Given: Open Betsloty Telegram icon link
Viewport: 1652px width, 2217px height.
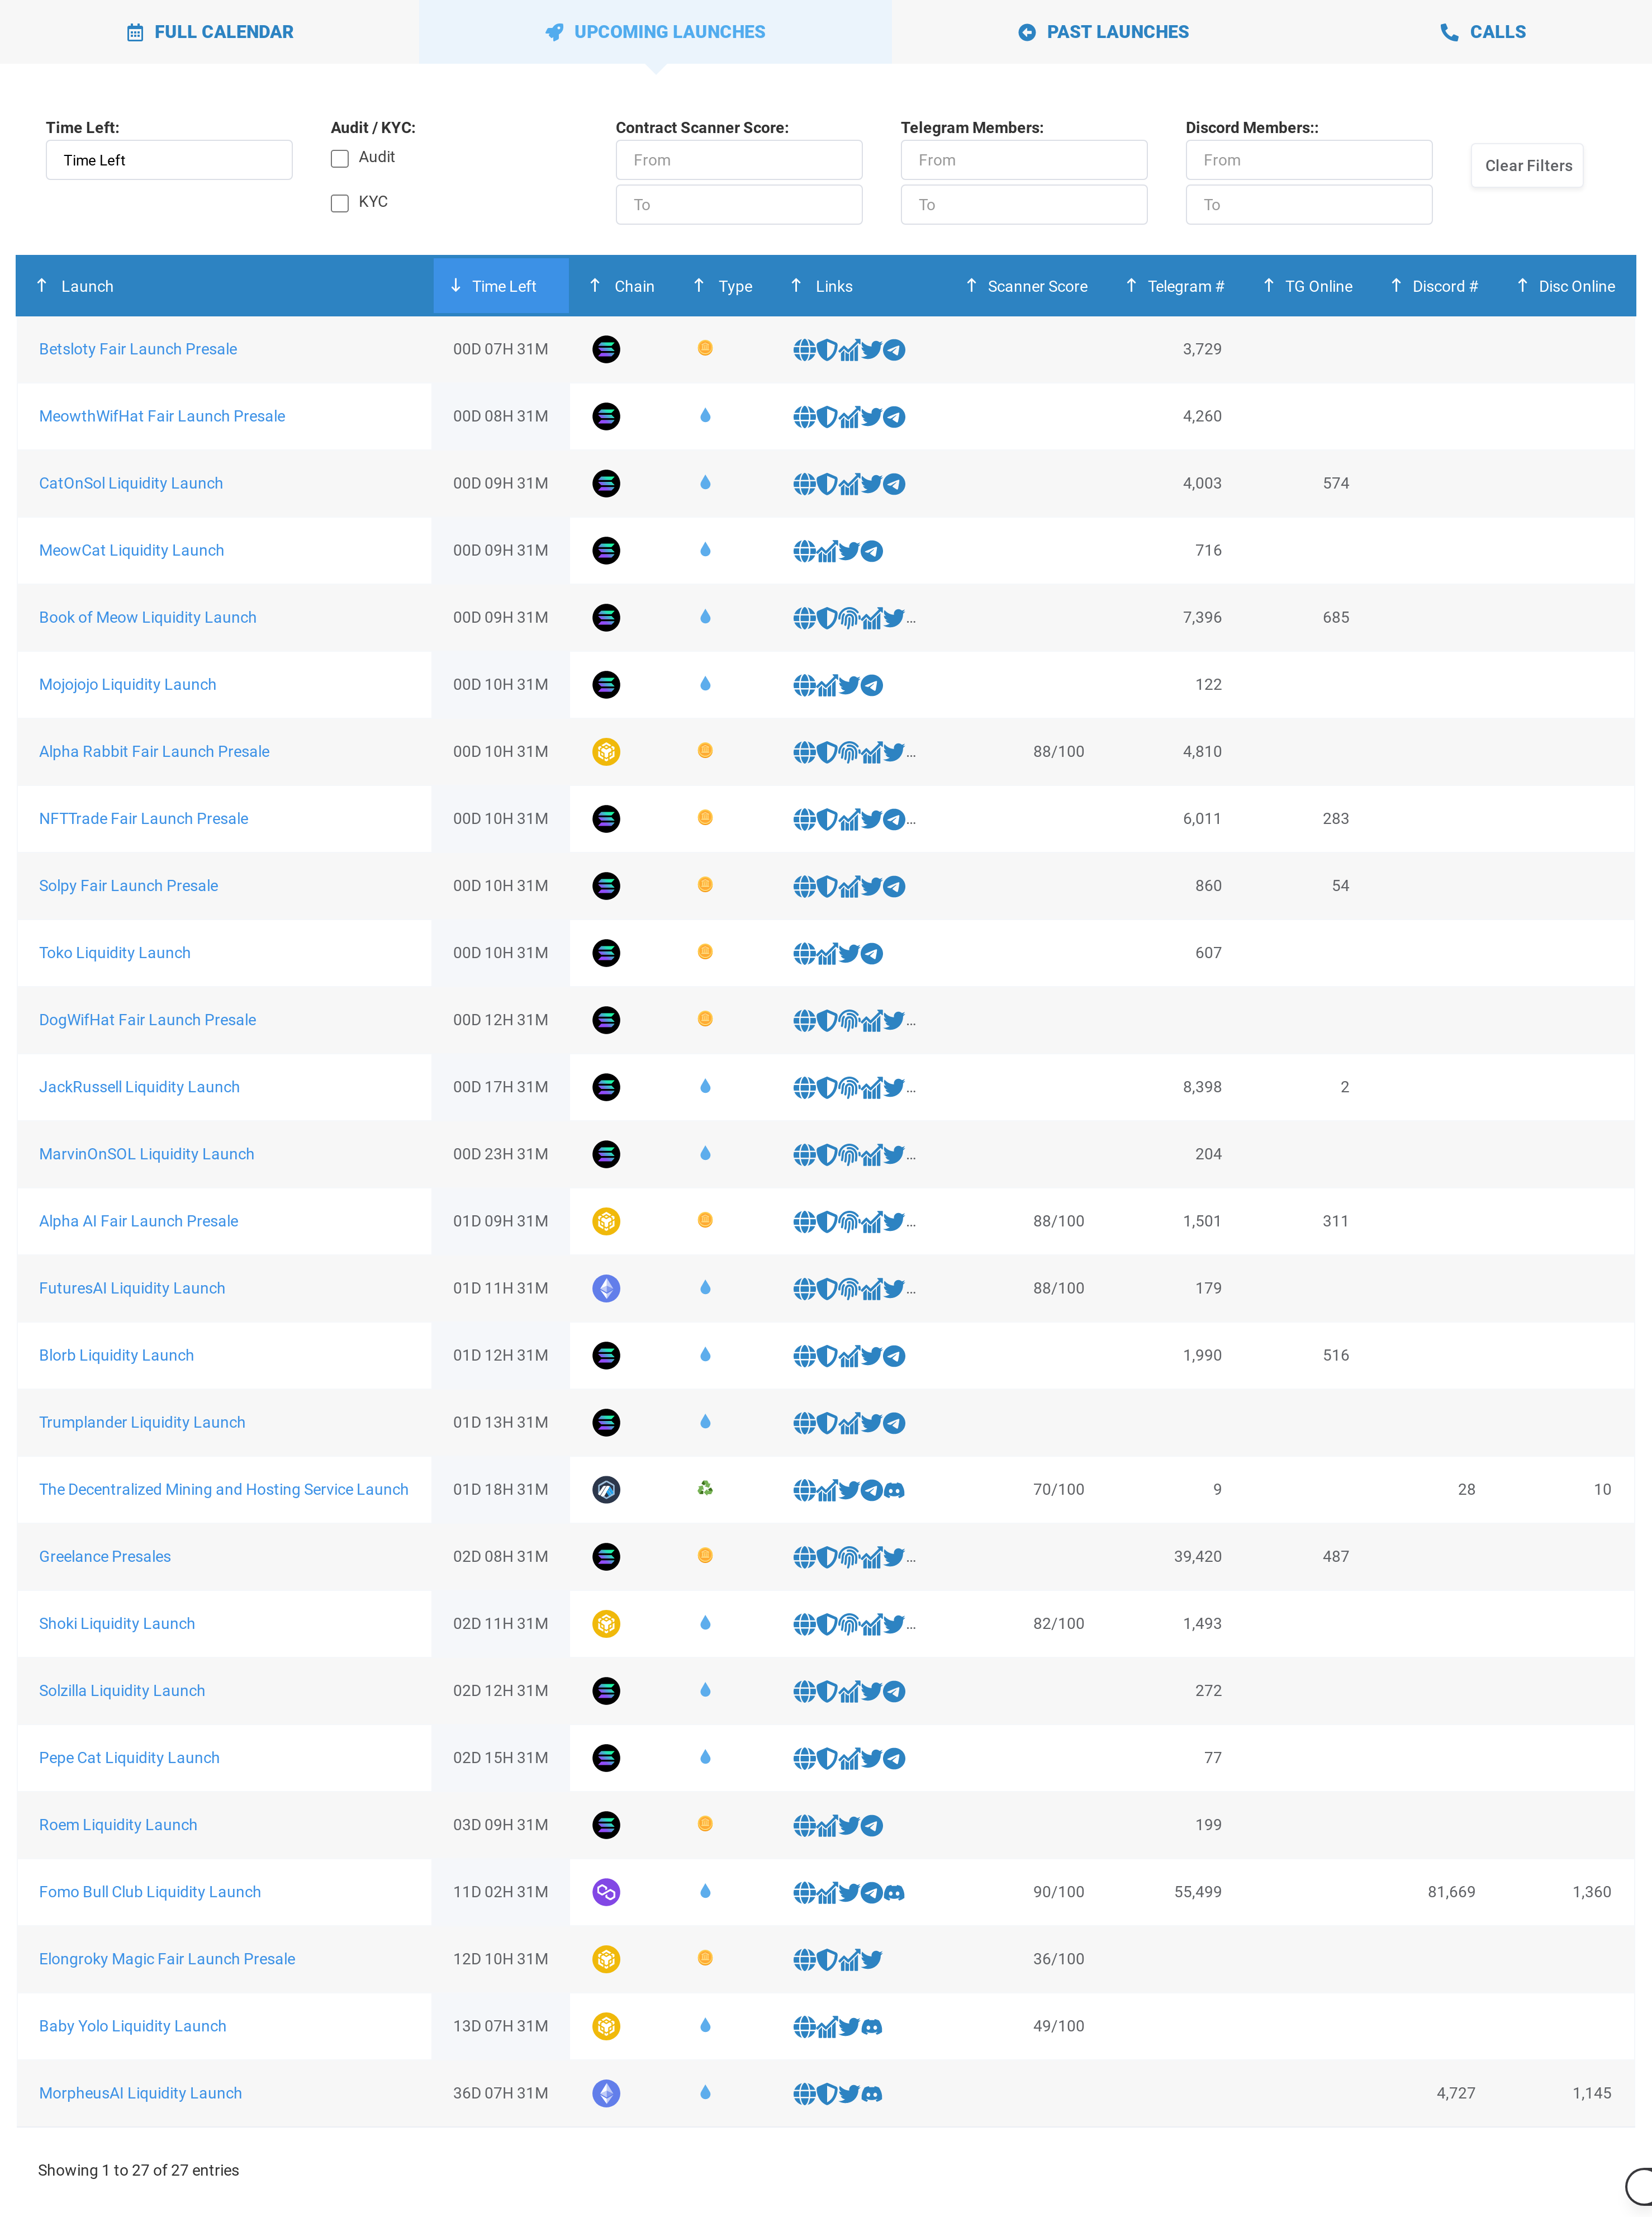Looking at the screenshot, I should pos(895,350).
